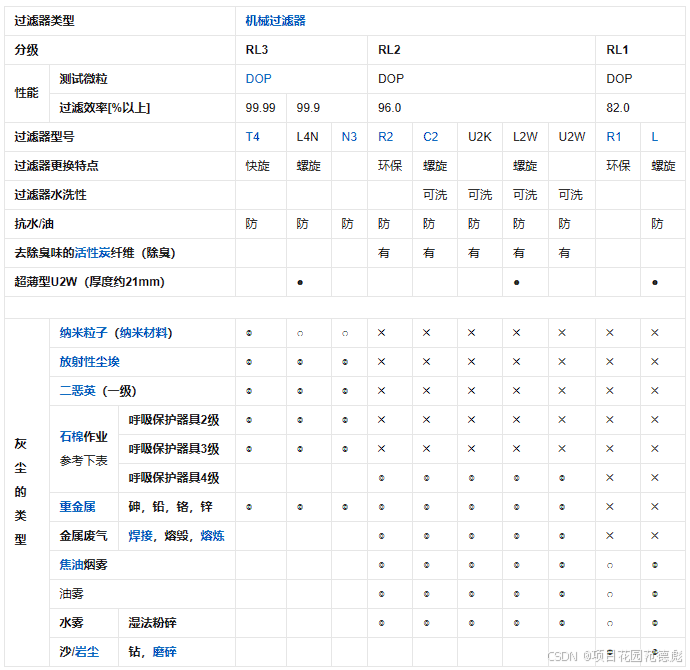Select the 呼吸保护器具4级 row label

(x=174, y=478)
